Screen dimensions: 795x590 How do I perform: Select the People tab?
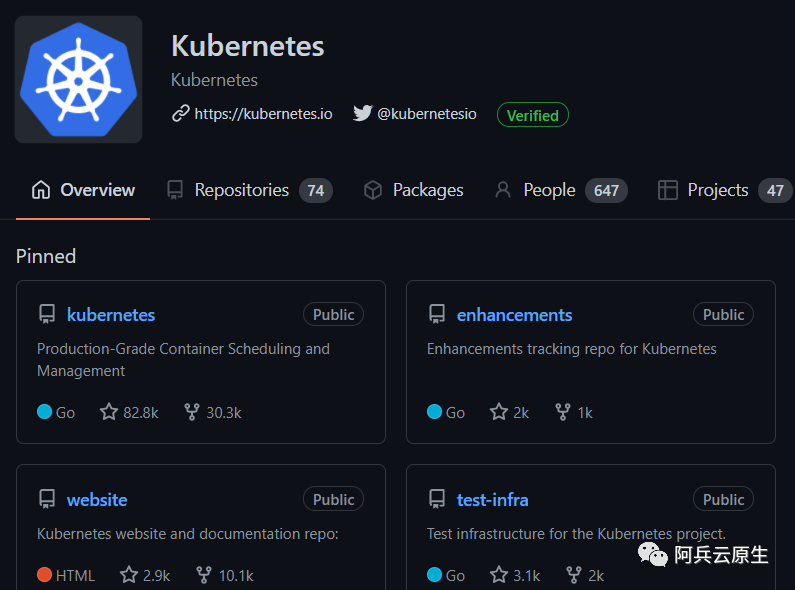(561, 190)
